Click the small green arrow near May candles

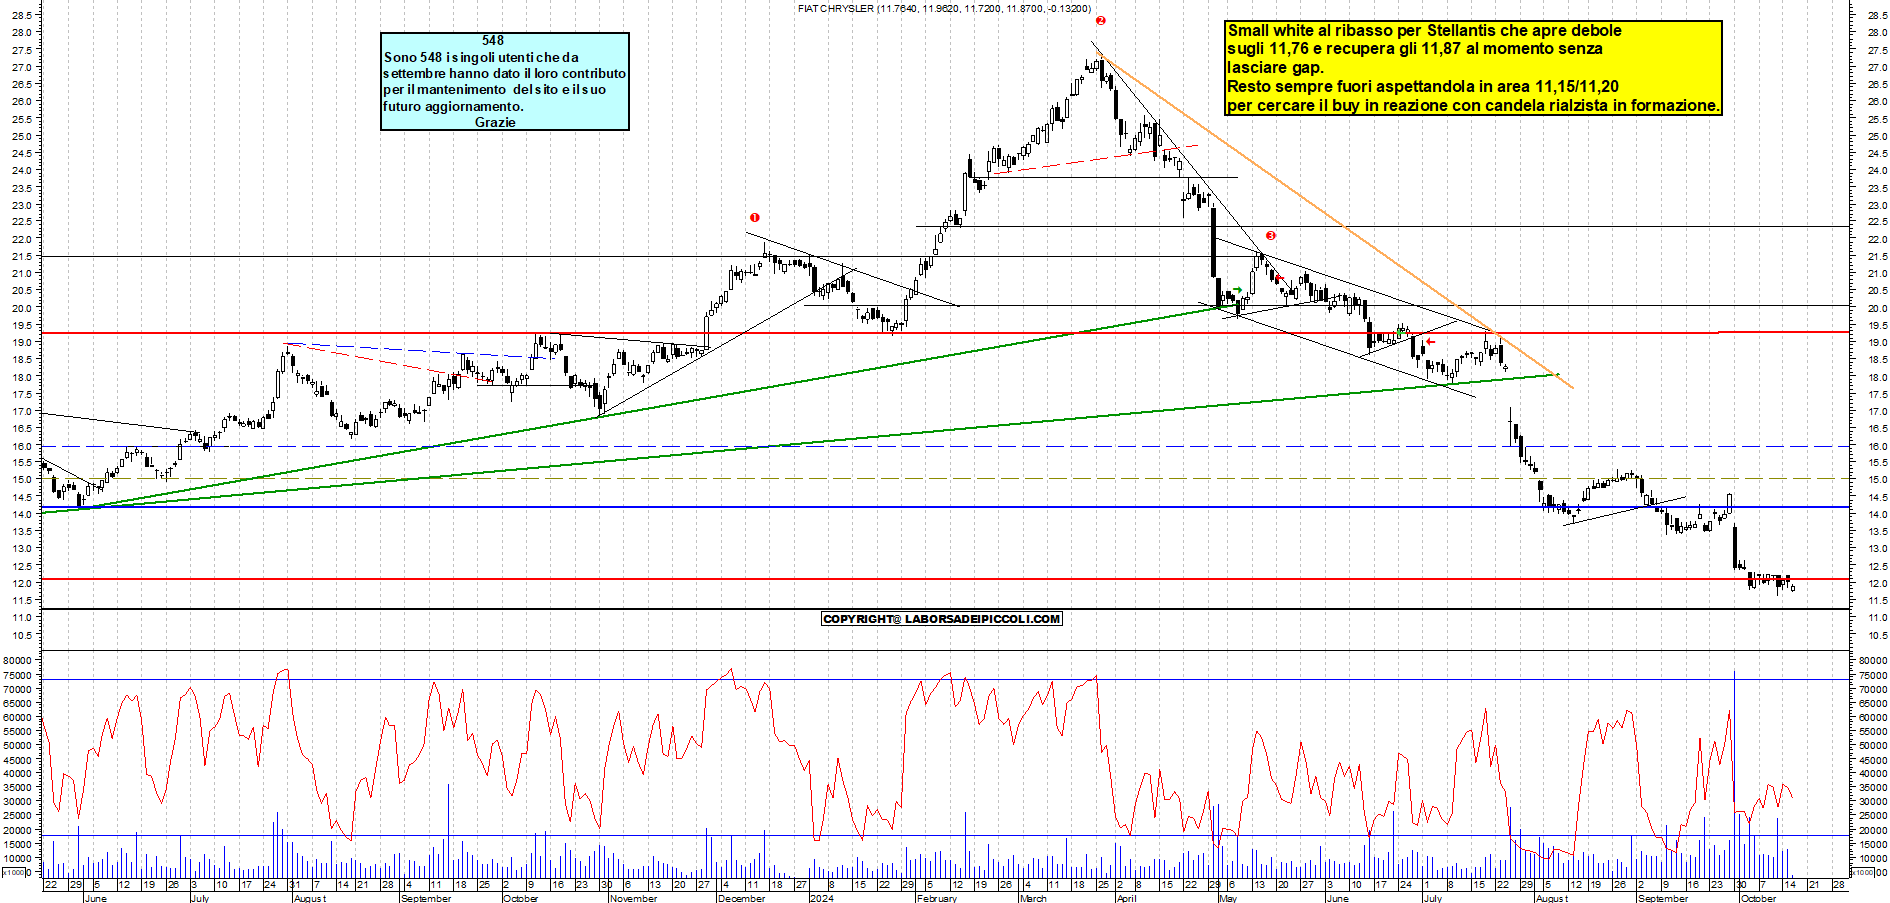(1237, 290)
